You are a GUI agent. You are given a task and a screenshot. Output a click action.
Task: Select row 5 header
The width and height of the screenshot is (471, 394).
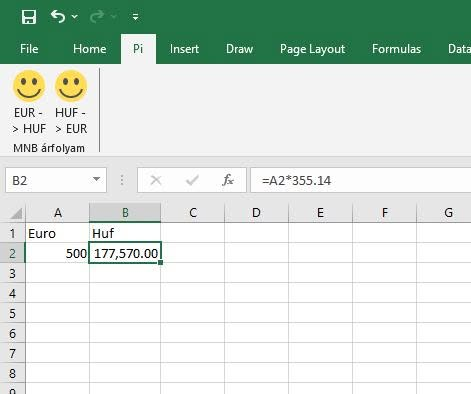(12, 313)
